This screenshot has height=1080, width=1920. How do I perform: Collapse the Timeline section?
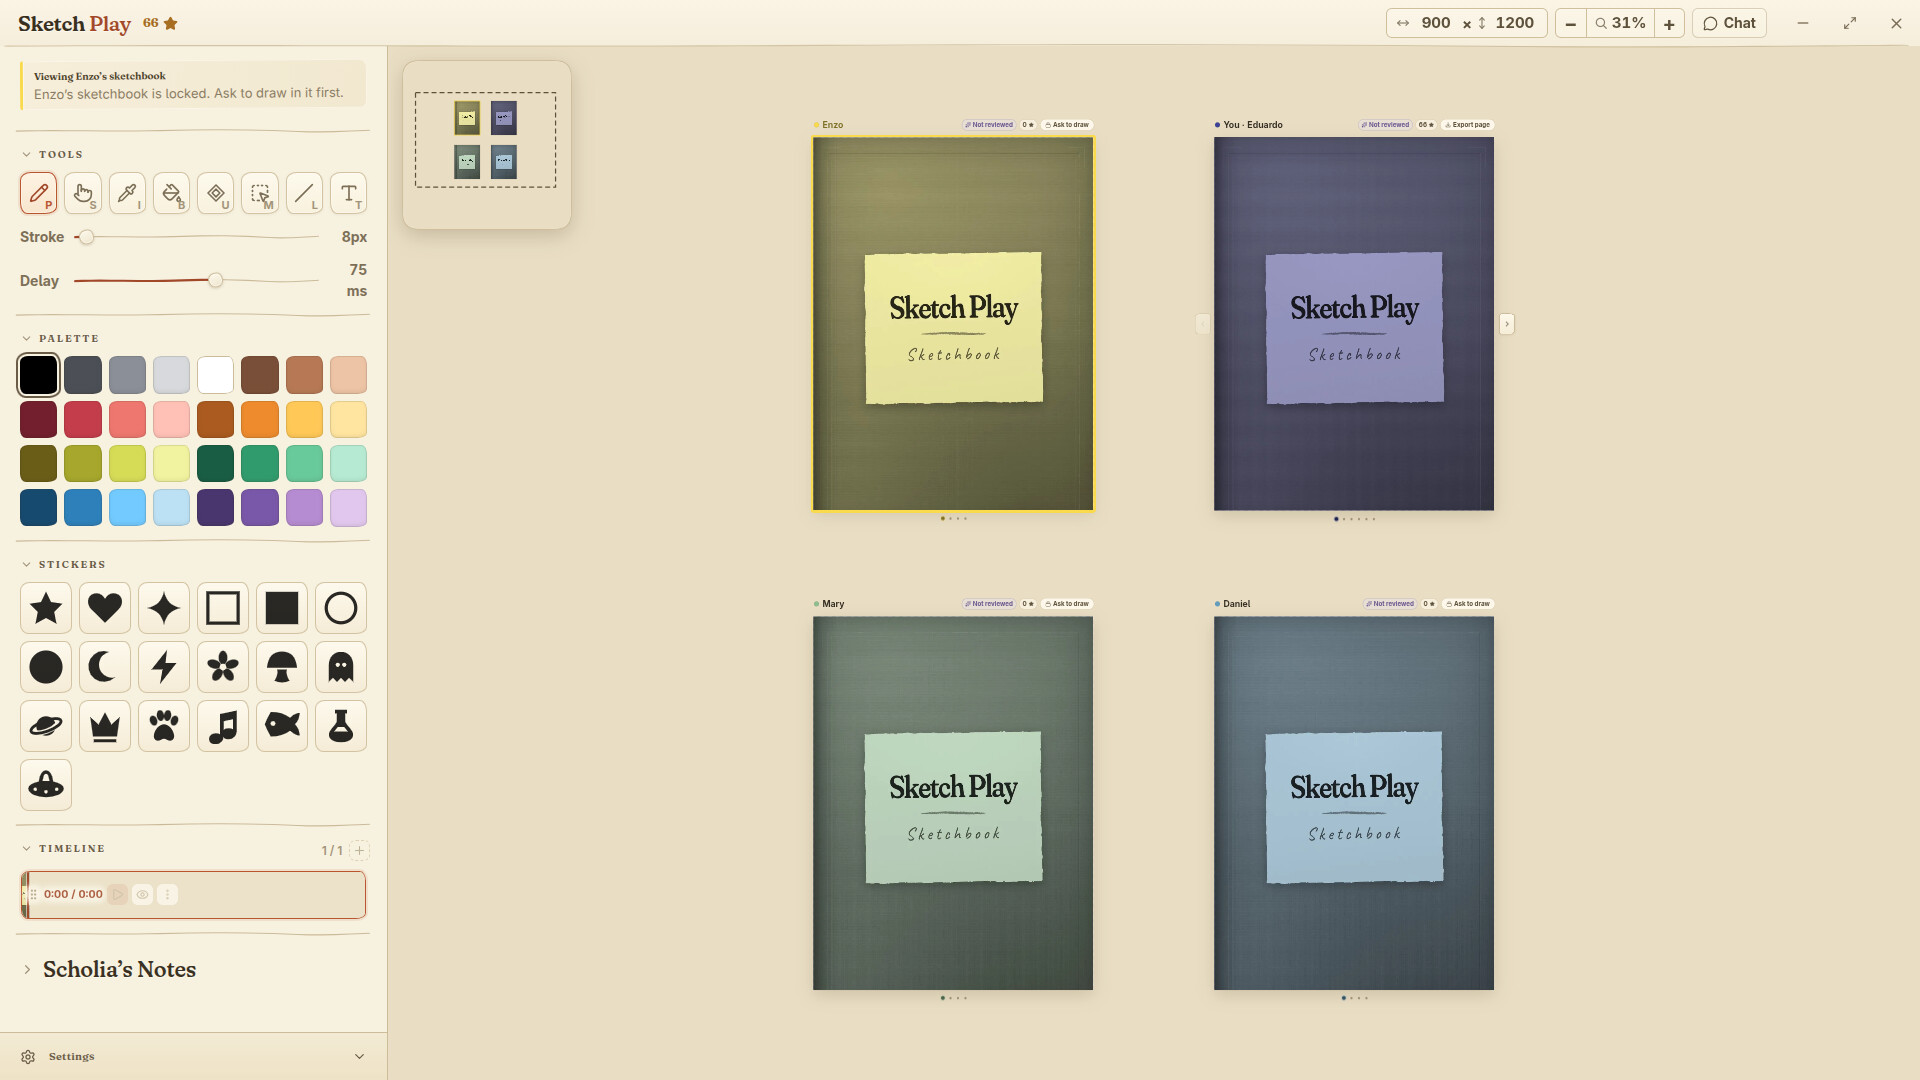(27, 849)
